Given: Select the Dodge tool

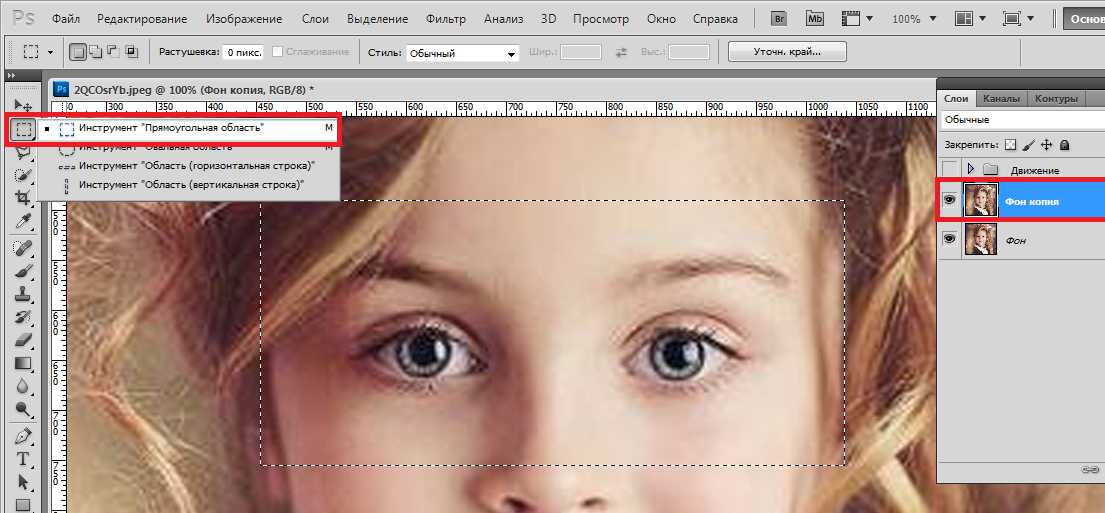Looking at the screenshot, I should pyautogui.click(x=23, y=409).
